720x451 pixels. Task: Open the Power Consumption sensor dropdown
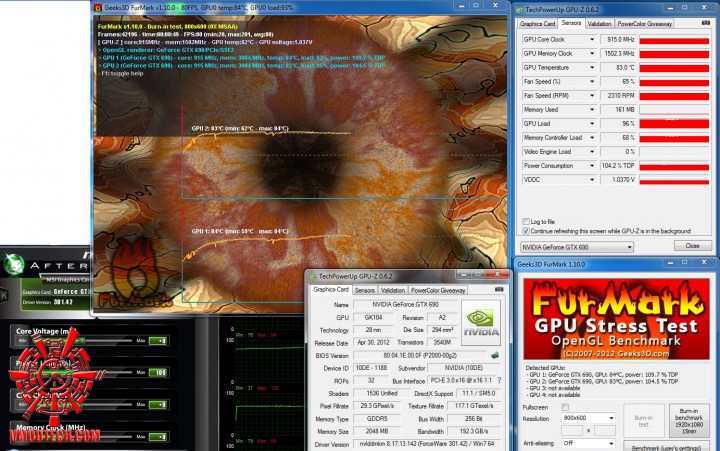(x=591, y=166)
